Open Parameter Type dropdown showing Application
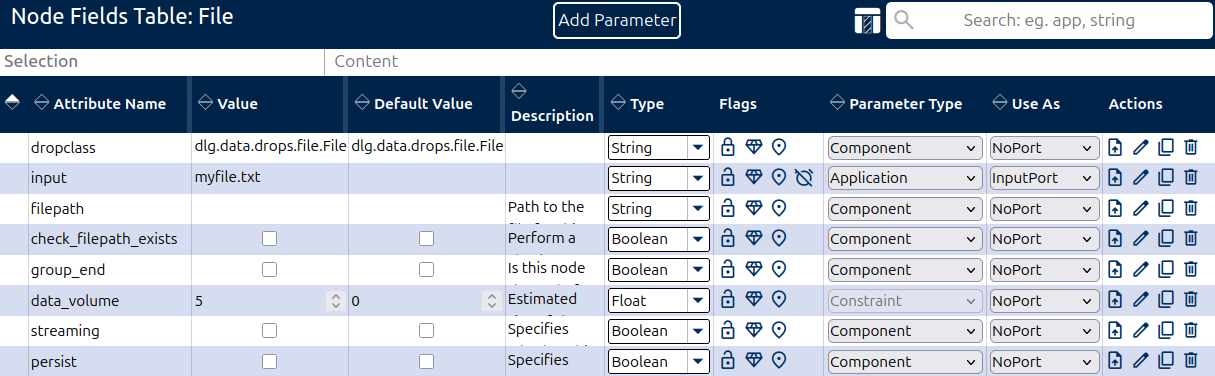This screenshot has height=376, width=1215. 905,178
